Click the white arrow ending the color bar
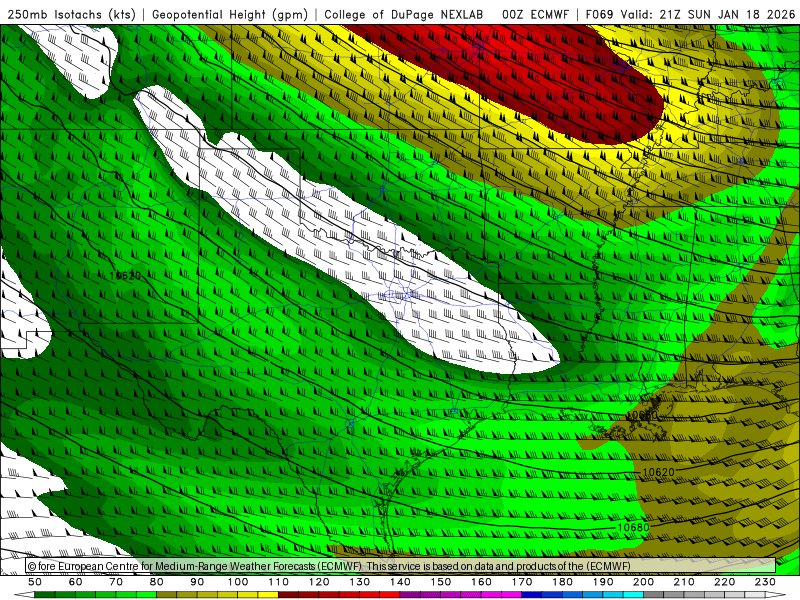 pyautogui.click(x=776, y=594)
